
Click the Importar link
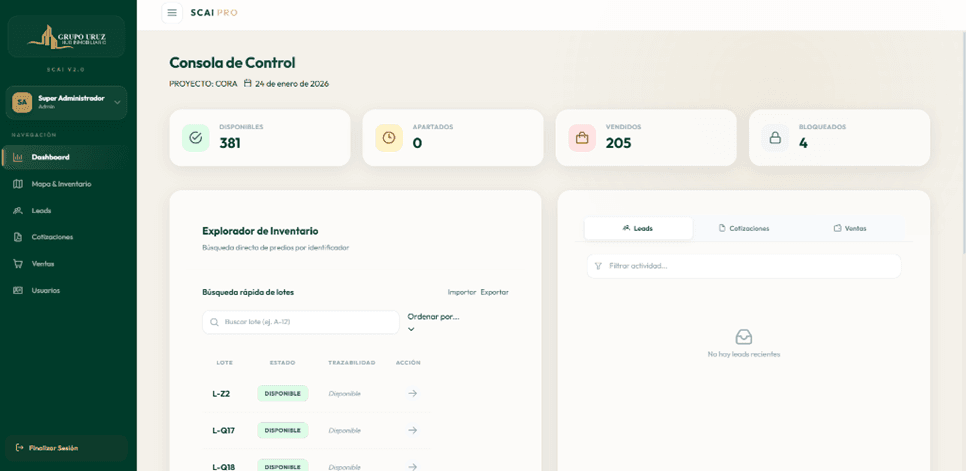(x=462, y=292)
